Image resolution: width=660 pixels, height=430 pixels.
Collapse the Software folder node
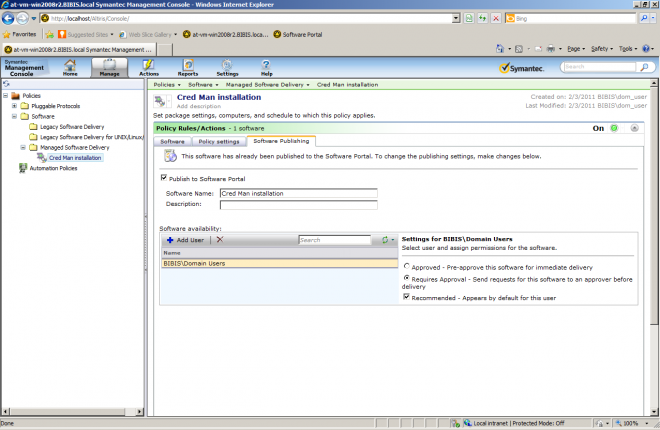[14, 116]
